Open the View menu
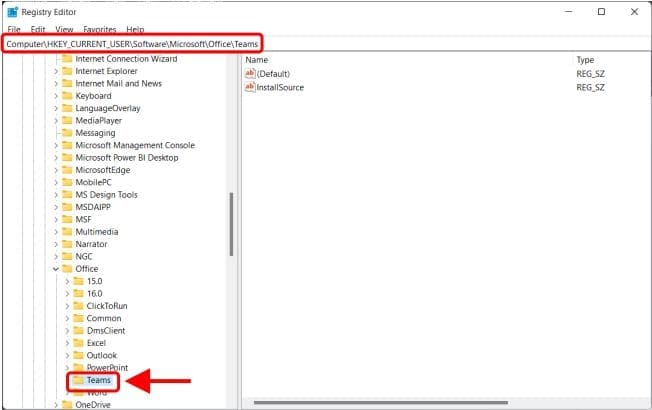Image resolution: width=652 pixels, height=410 pixels. (66, 30)
